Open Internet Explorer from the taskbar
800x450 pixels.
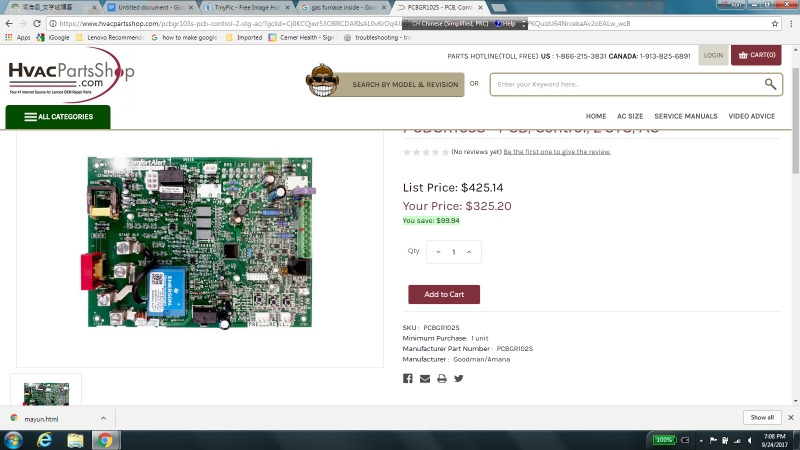pos(44,440)
